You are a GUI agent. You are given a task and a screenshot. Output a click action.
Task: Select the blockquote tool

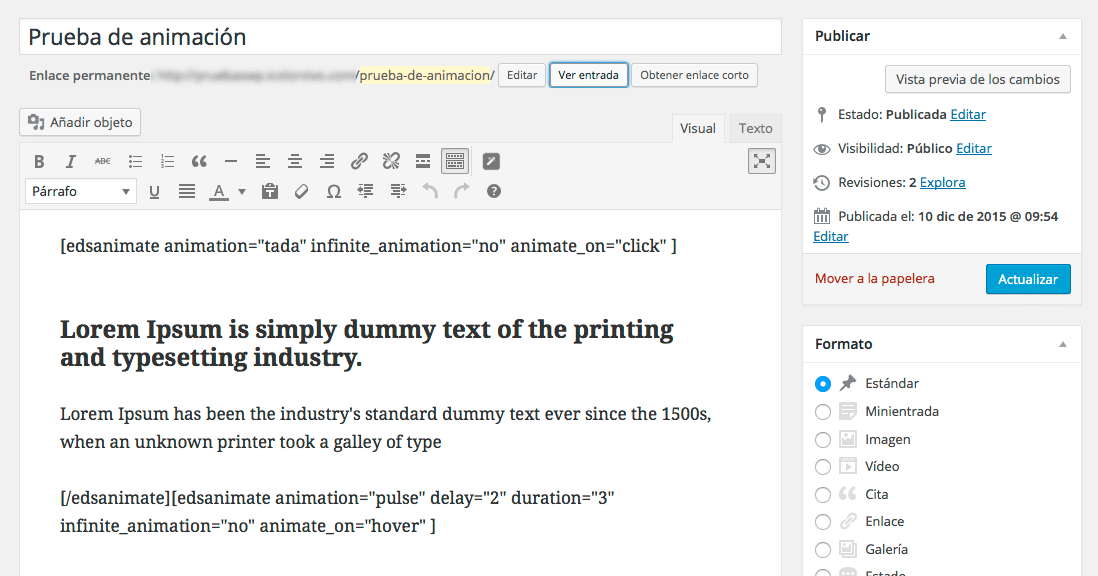[x=199, y=160]
